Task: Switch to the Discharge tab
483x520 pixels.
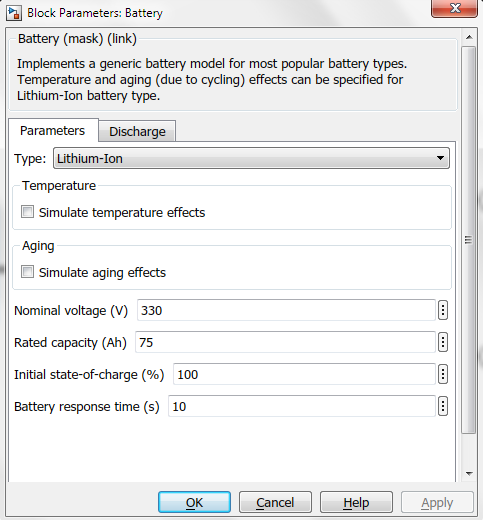Action: pos(137,131)
